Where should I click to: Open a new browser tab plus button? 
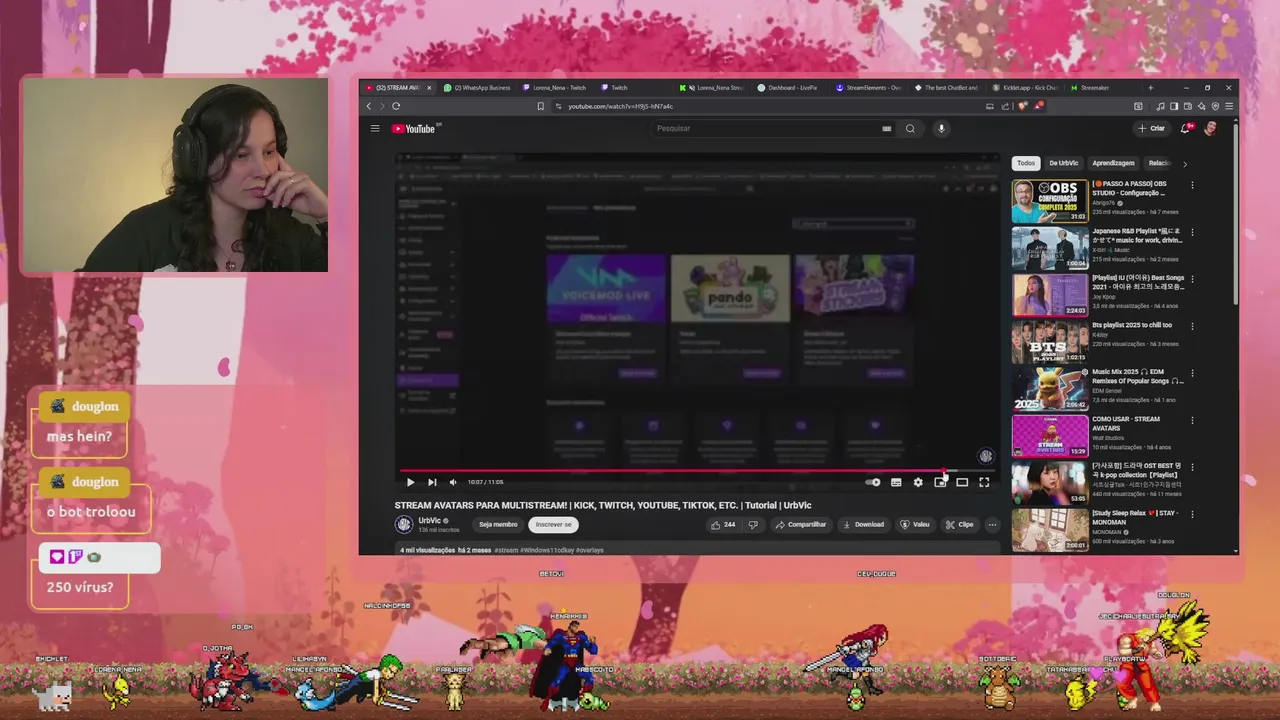coord(1151,88)
